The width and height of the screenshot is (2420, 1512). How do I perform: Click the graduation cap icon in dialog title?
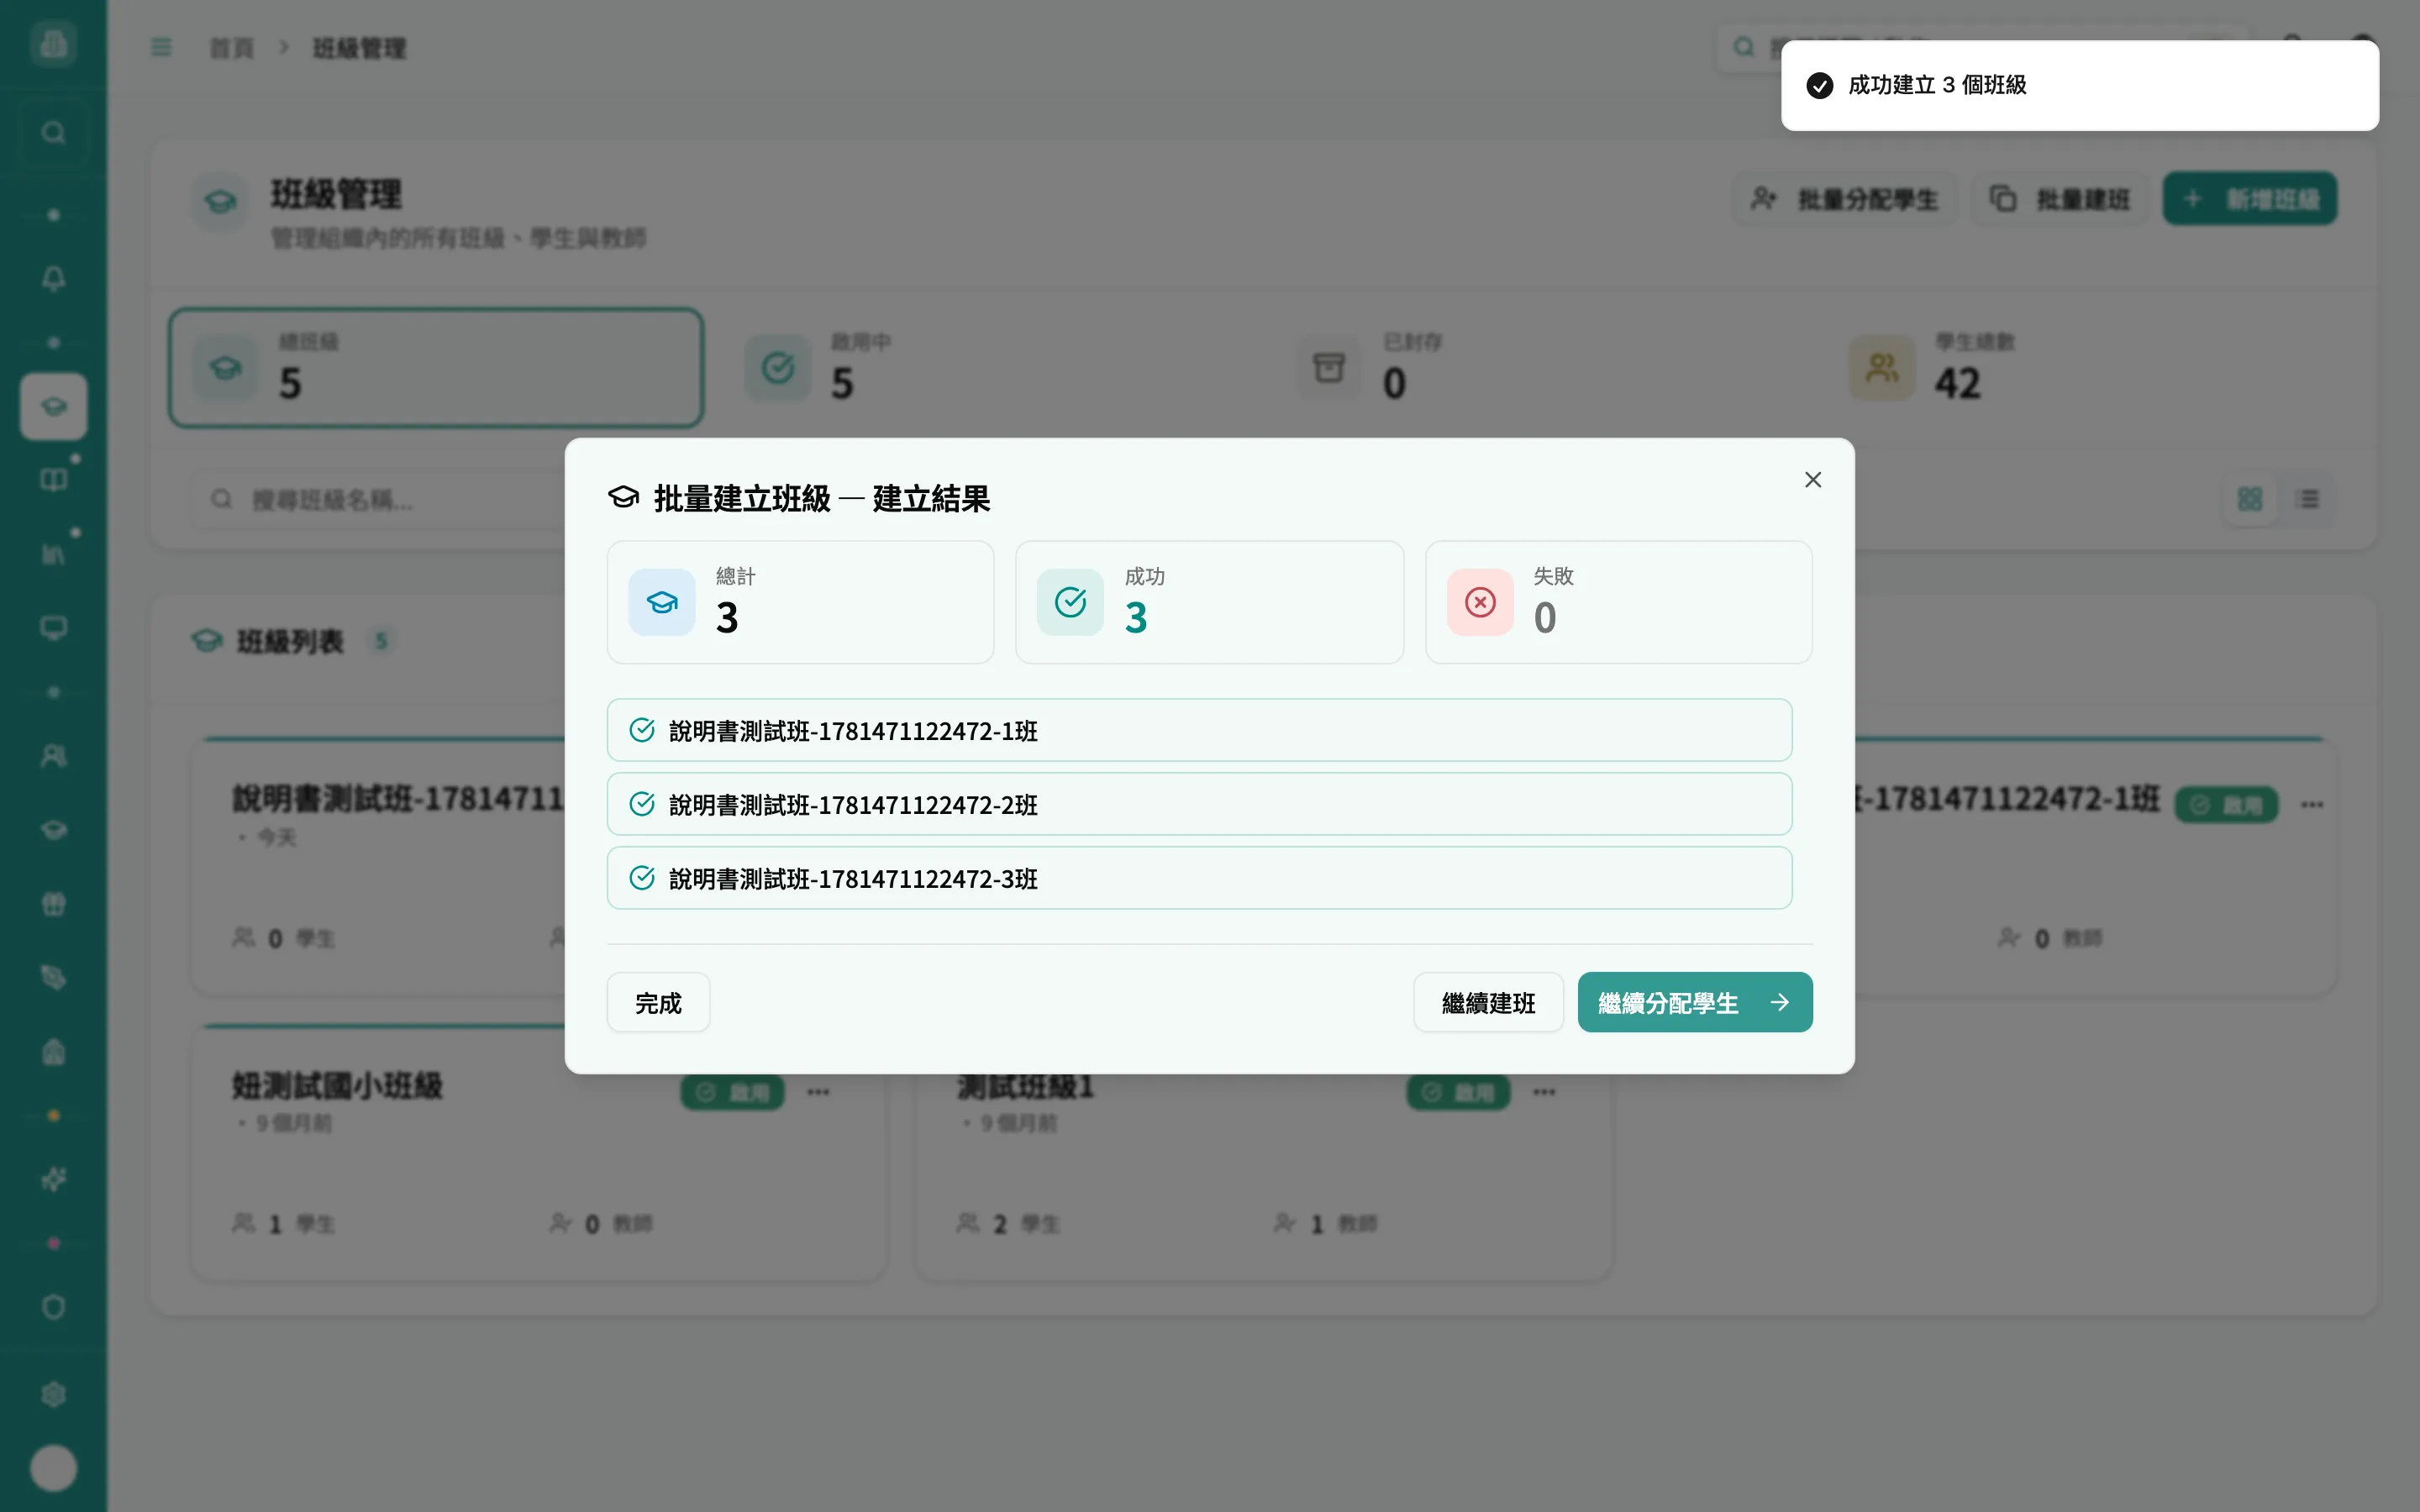pos(624,497)
